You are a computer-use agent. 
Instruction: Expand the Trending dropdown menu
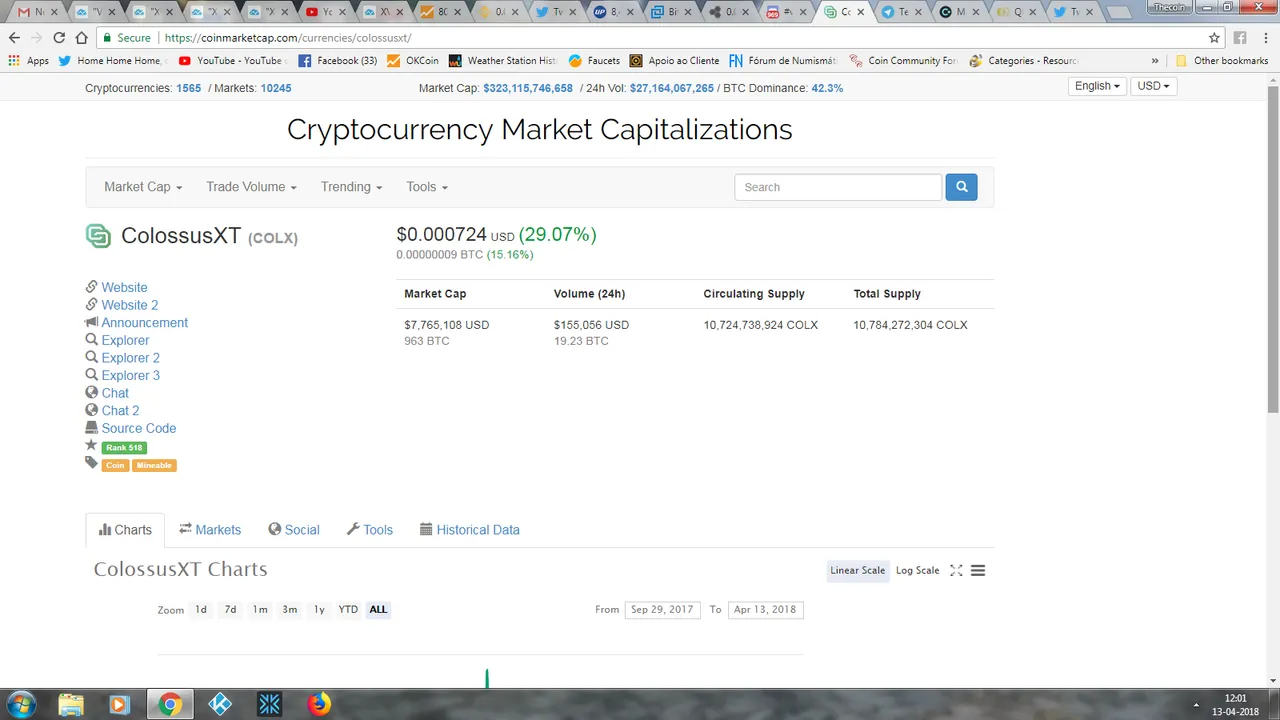pos(352,187)
